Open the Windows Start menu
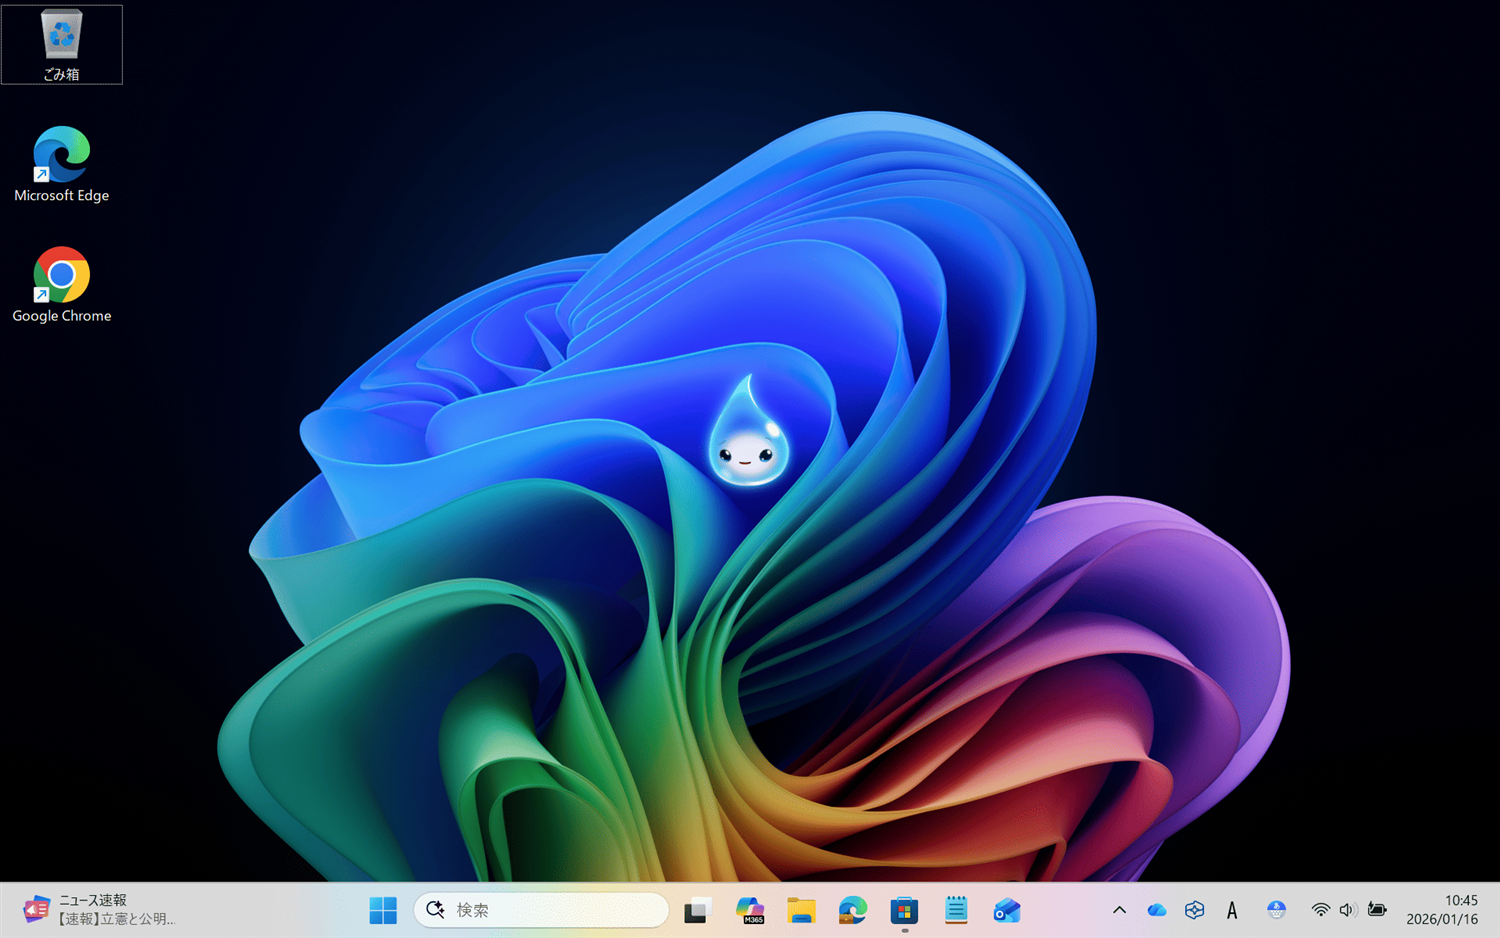 383,910
